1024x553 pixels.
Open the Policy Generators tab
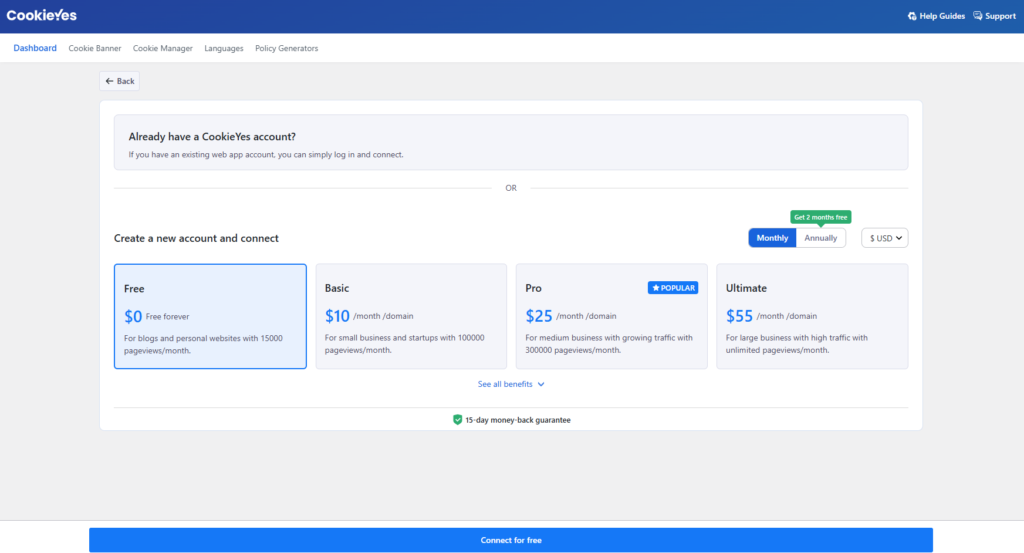287,48
